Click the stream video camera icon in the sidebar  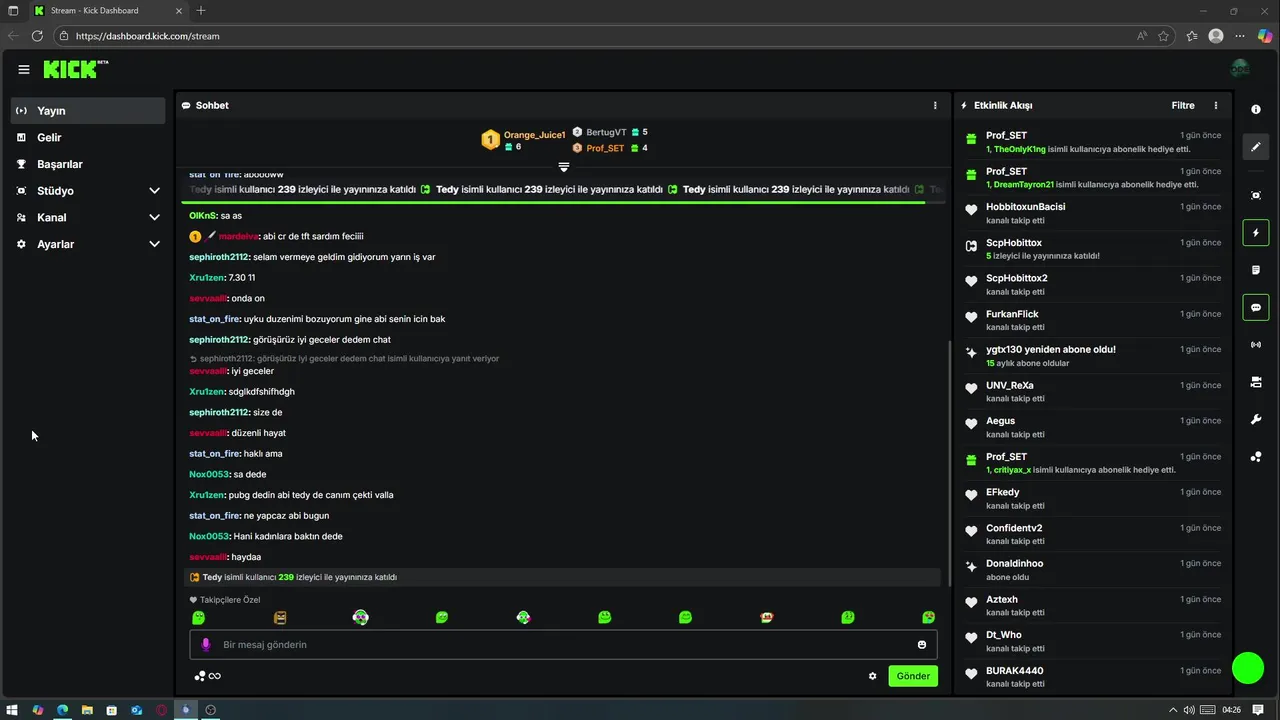click(1256, 382)
